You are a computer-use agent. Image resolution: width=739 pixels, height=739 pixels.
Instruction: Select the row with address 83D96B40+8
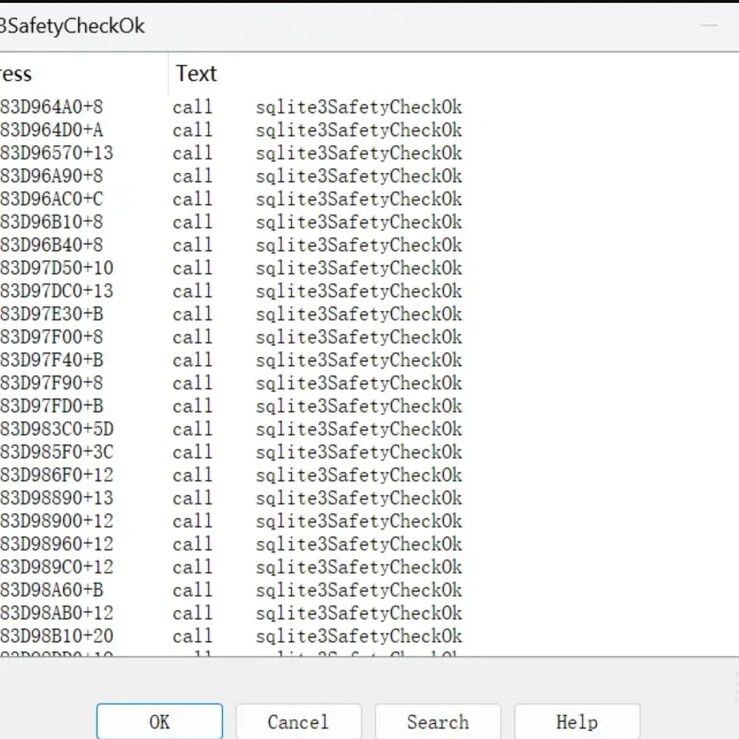coord(370,245)
